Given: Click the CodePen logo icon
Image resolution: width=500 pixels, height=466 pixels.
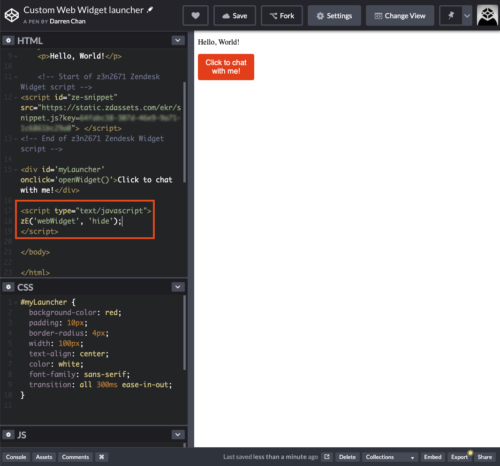Looking at the screenshot, I should tap(12, 15).
